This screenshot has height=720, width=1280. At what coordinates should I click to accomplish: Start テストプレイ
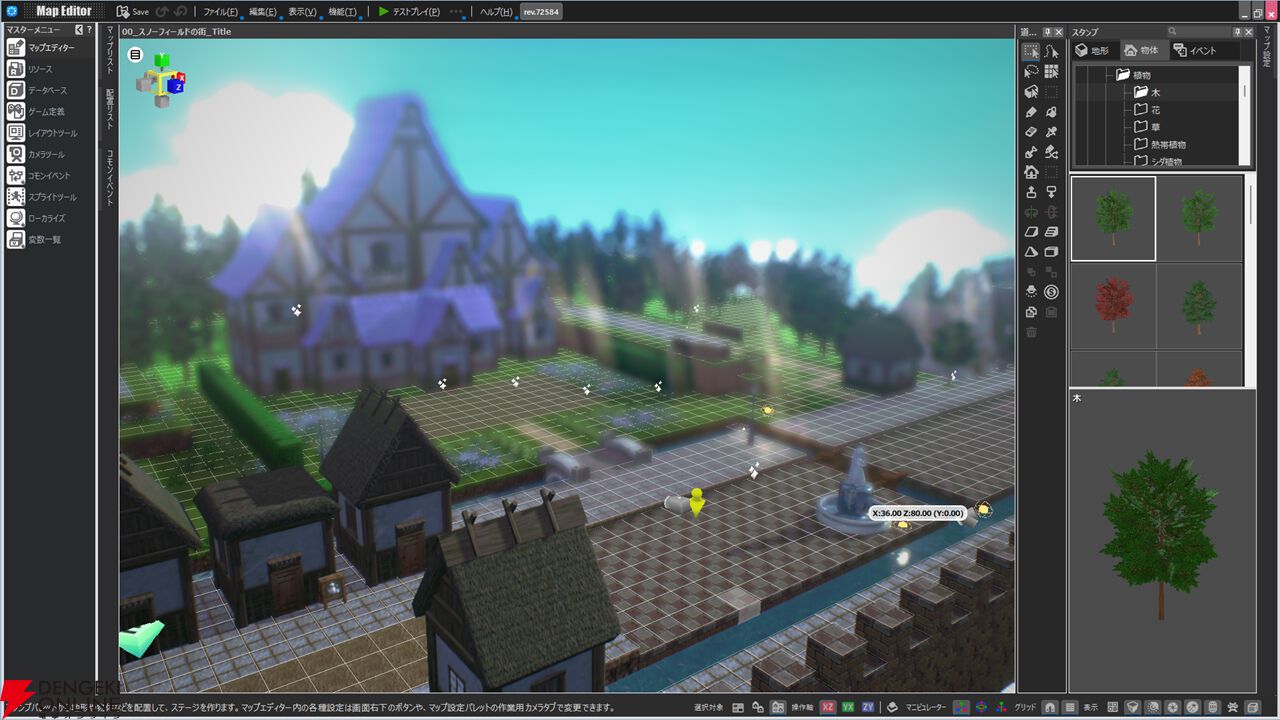410,12
